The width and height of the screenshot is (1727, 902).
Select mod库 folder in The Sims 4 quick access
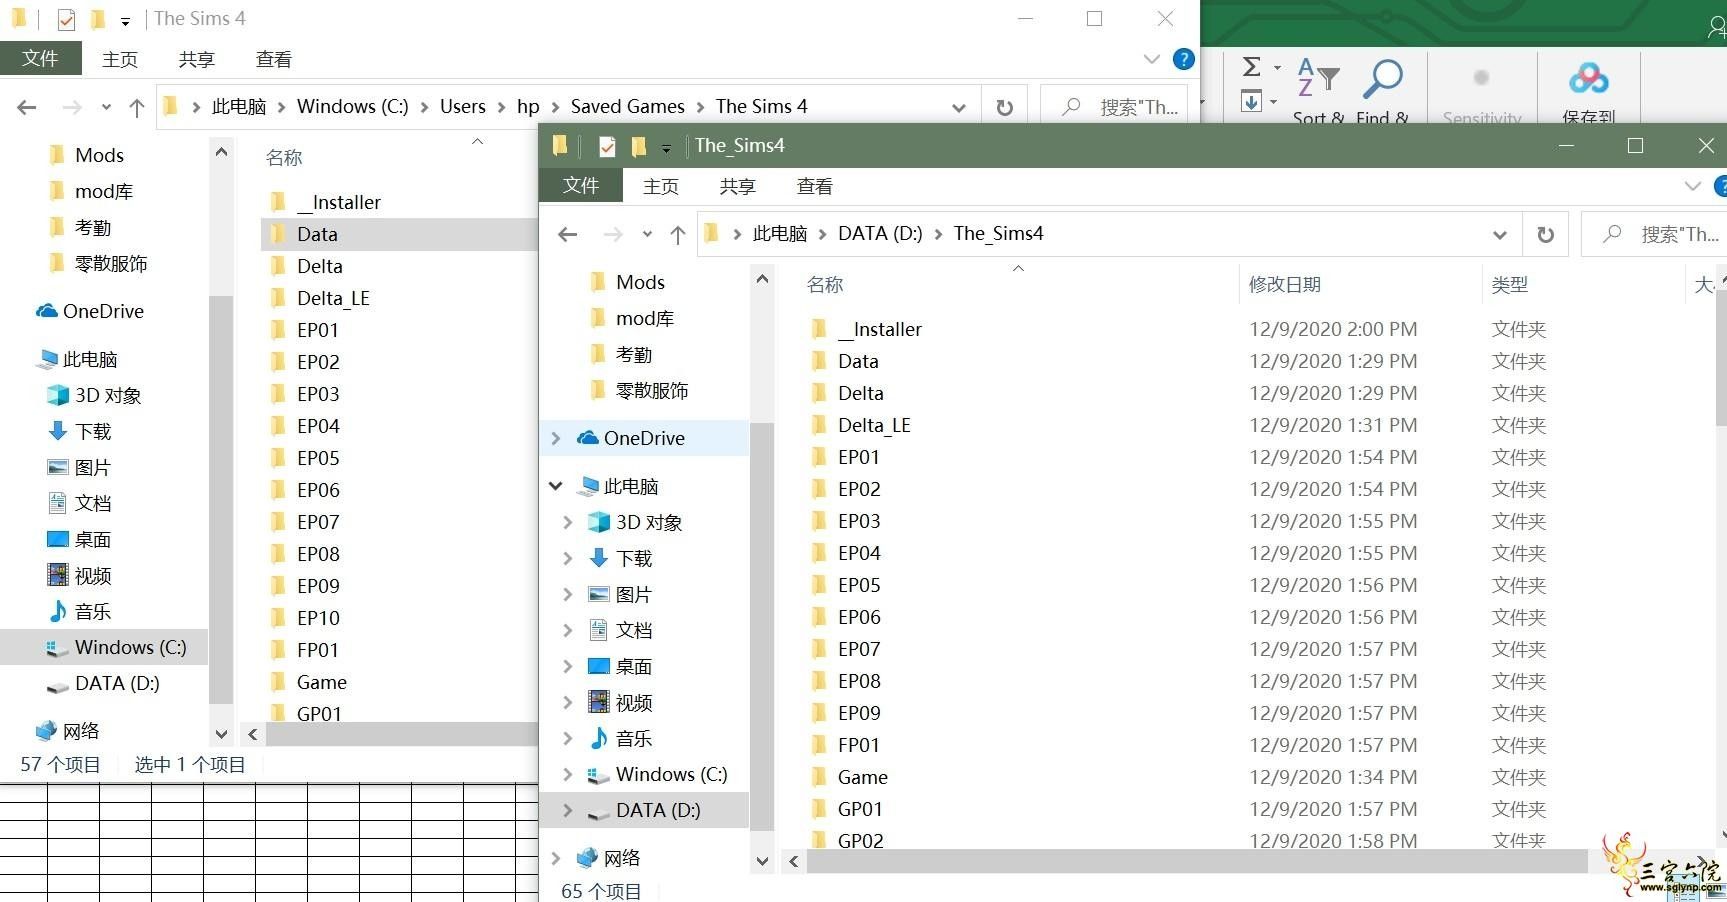click(x=104, y=191)
